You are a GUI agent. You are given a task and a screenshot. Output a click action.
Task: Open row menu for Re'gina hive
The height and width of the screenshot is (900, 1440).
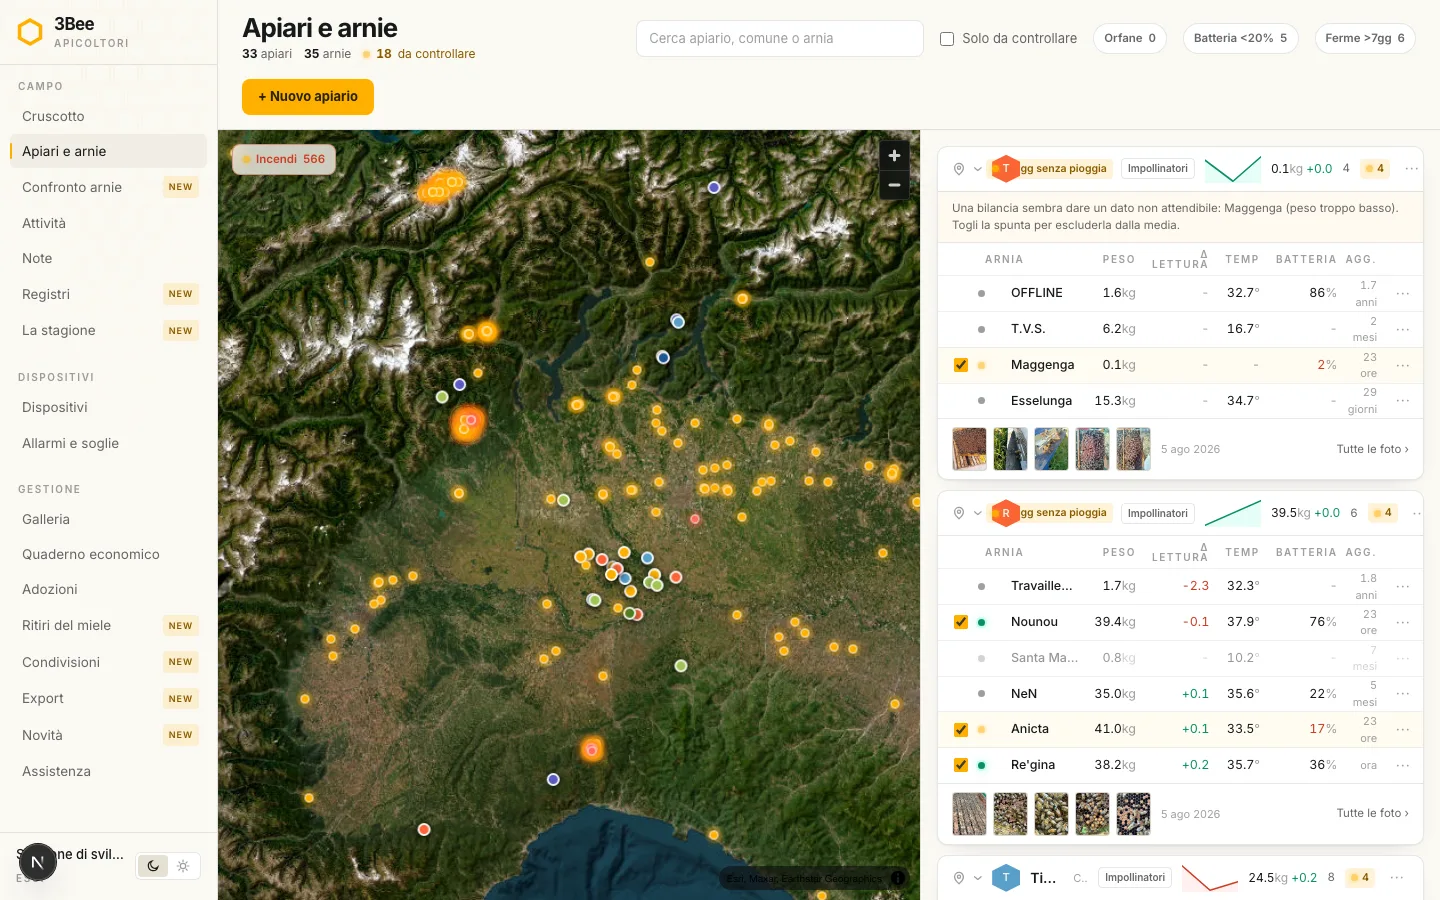(1403, 766)
